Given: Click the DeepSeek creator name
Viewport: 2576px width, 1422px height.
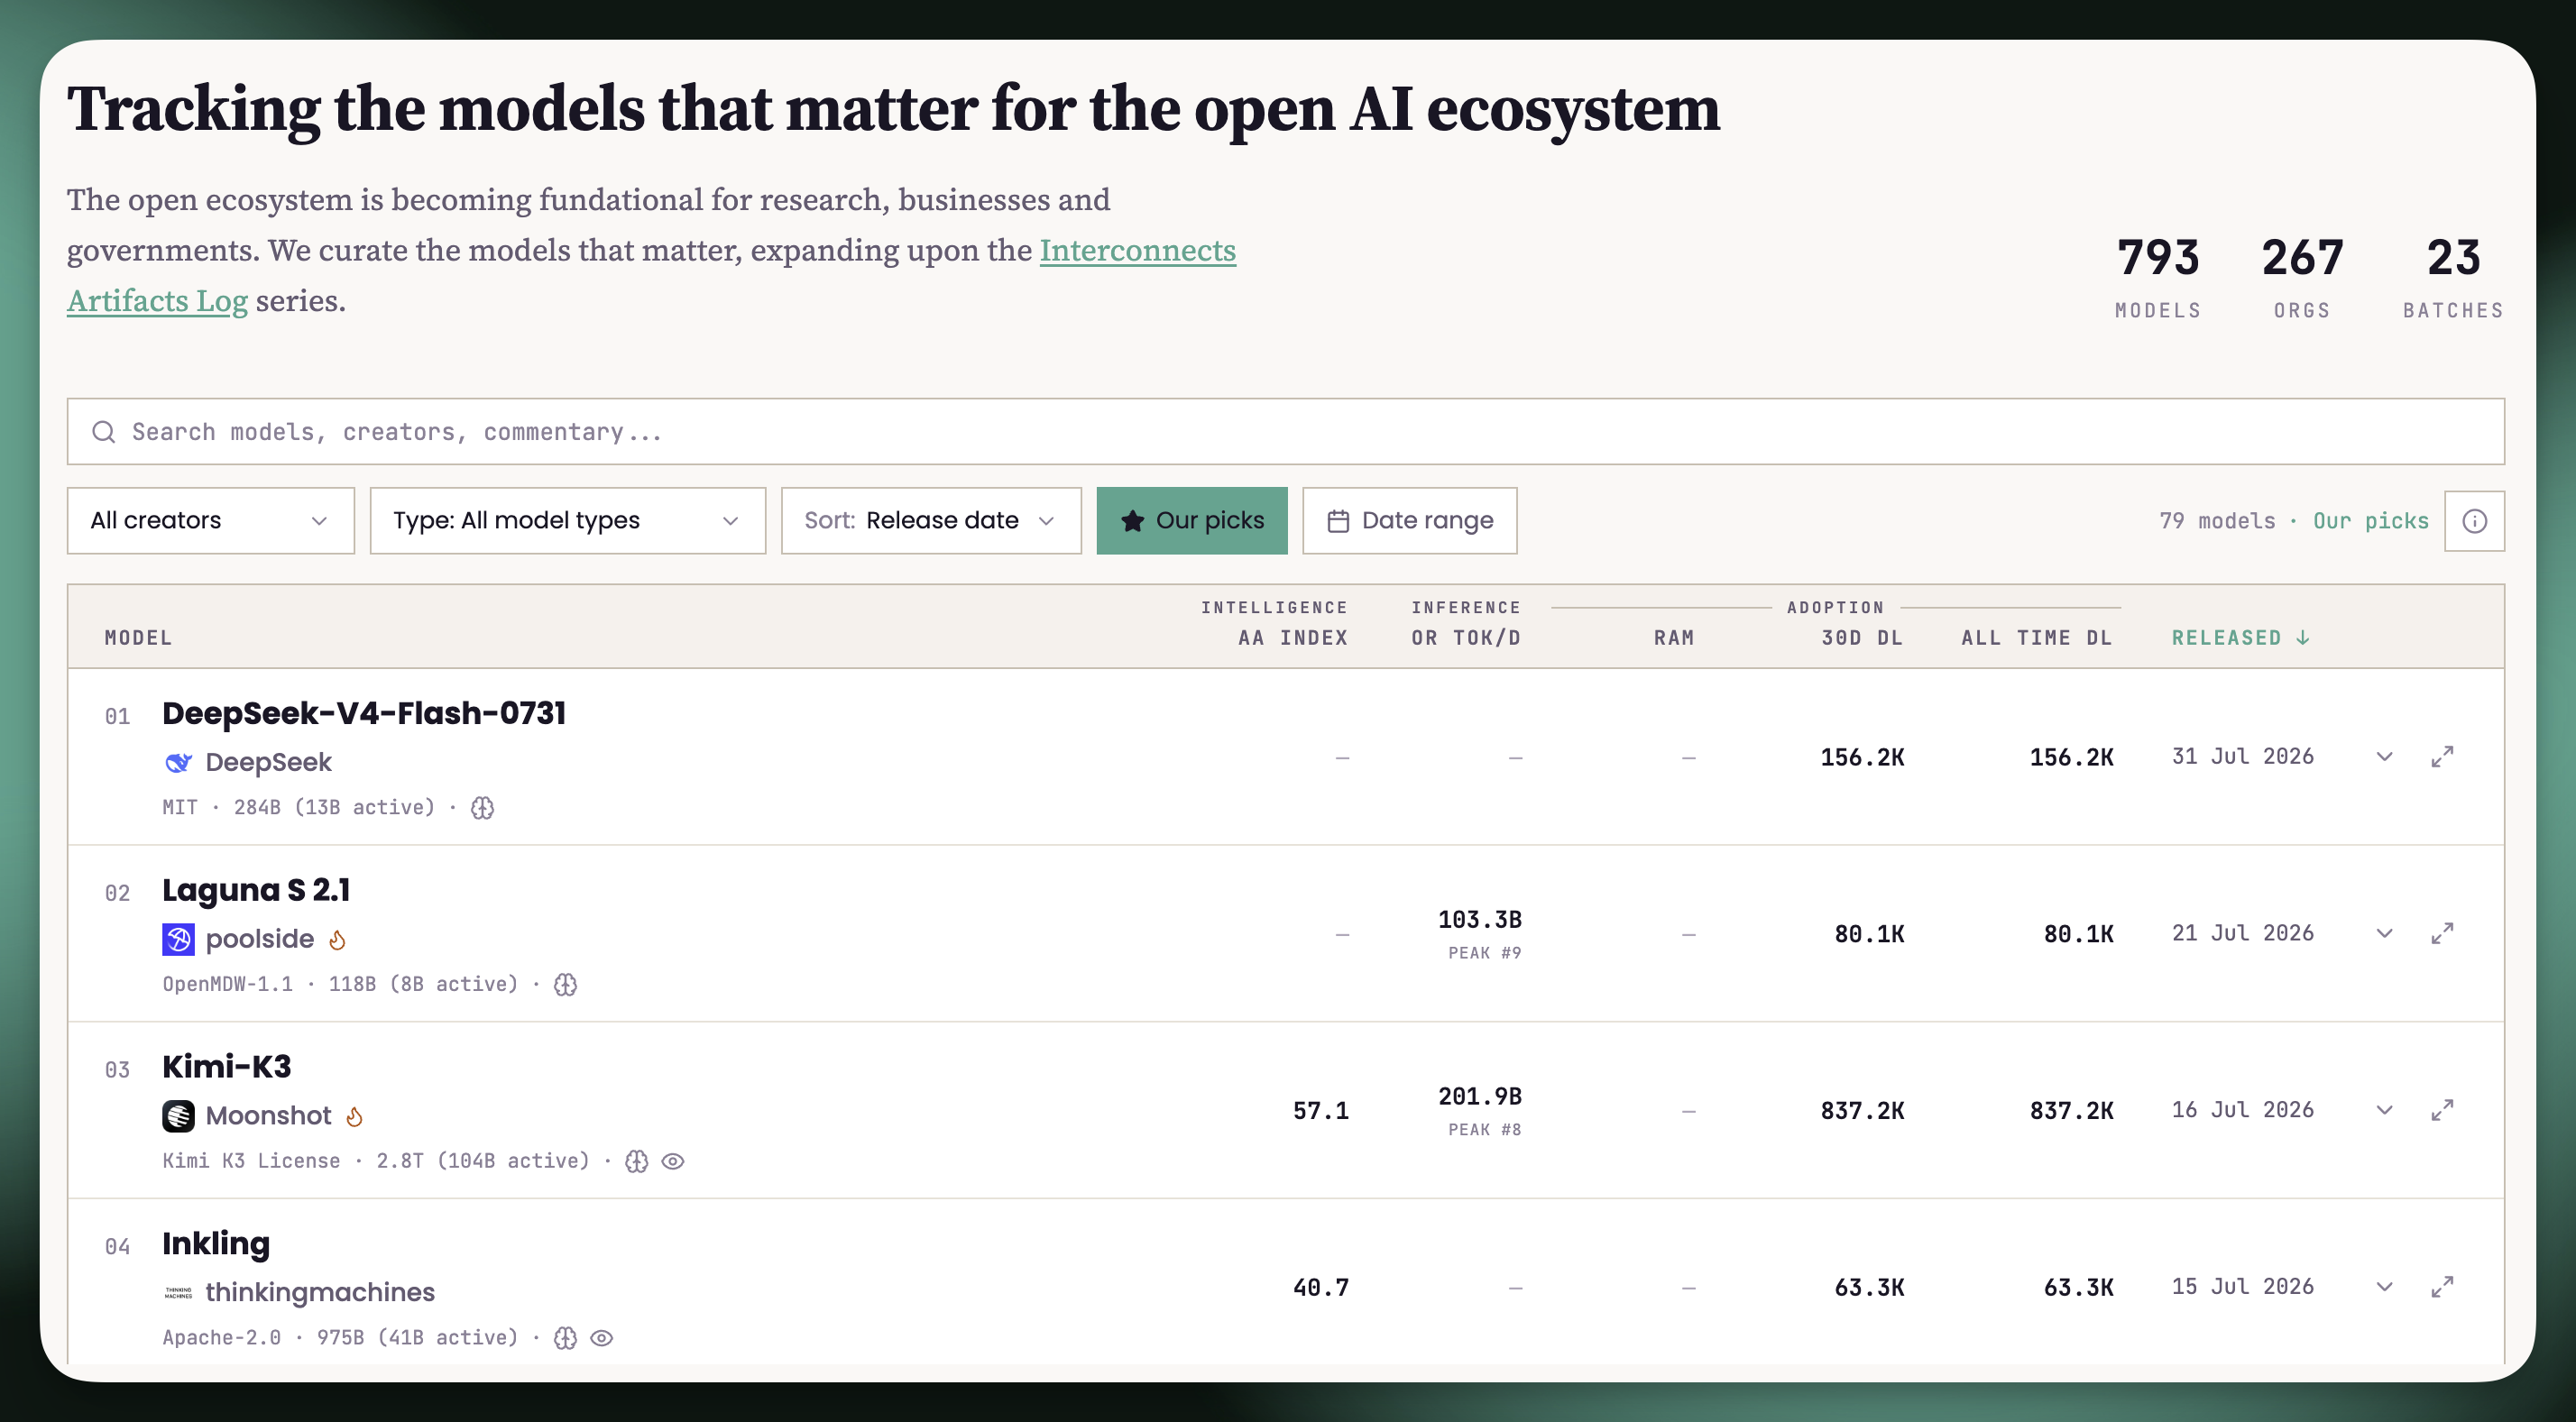Looking at the screenshot, I should 268,763.
